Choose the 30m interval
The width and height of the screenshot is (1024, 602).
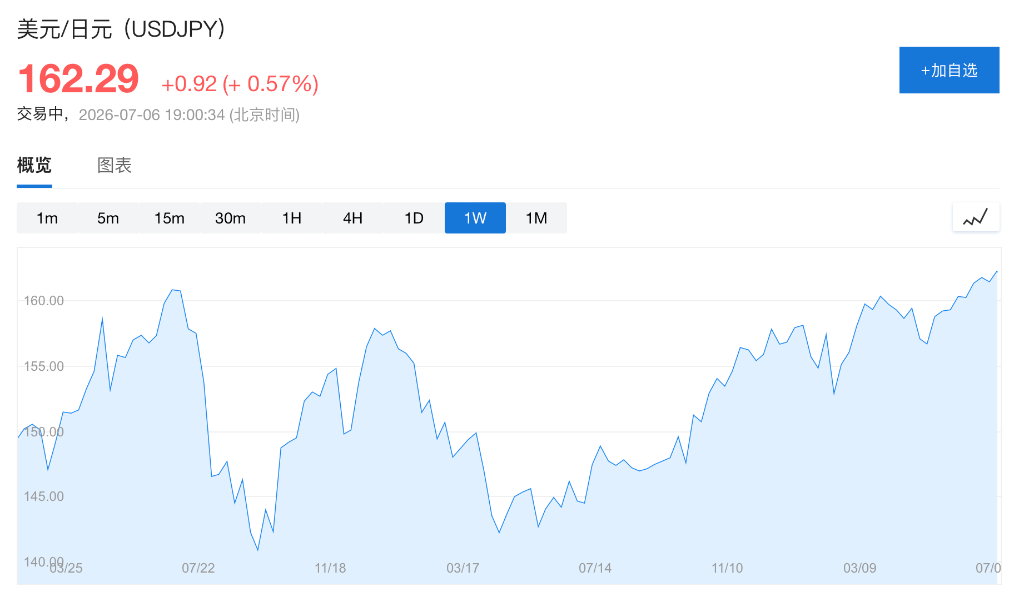(x=231, y=218)
